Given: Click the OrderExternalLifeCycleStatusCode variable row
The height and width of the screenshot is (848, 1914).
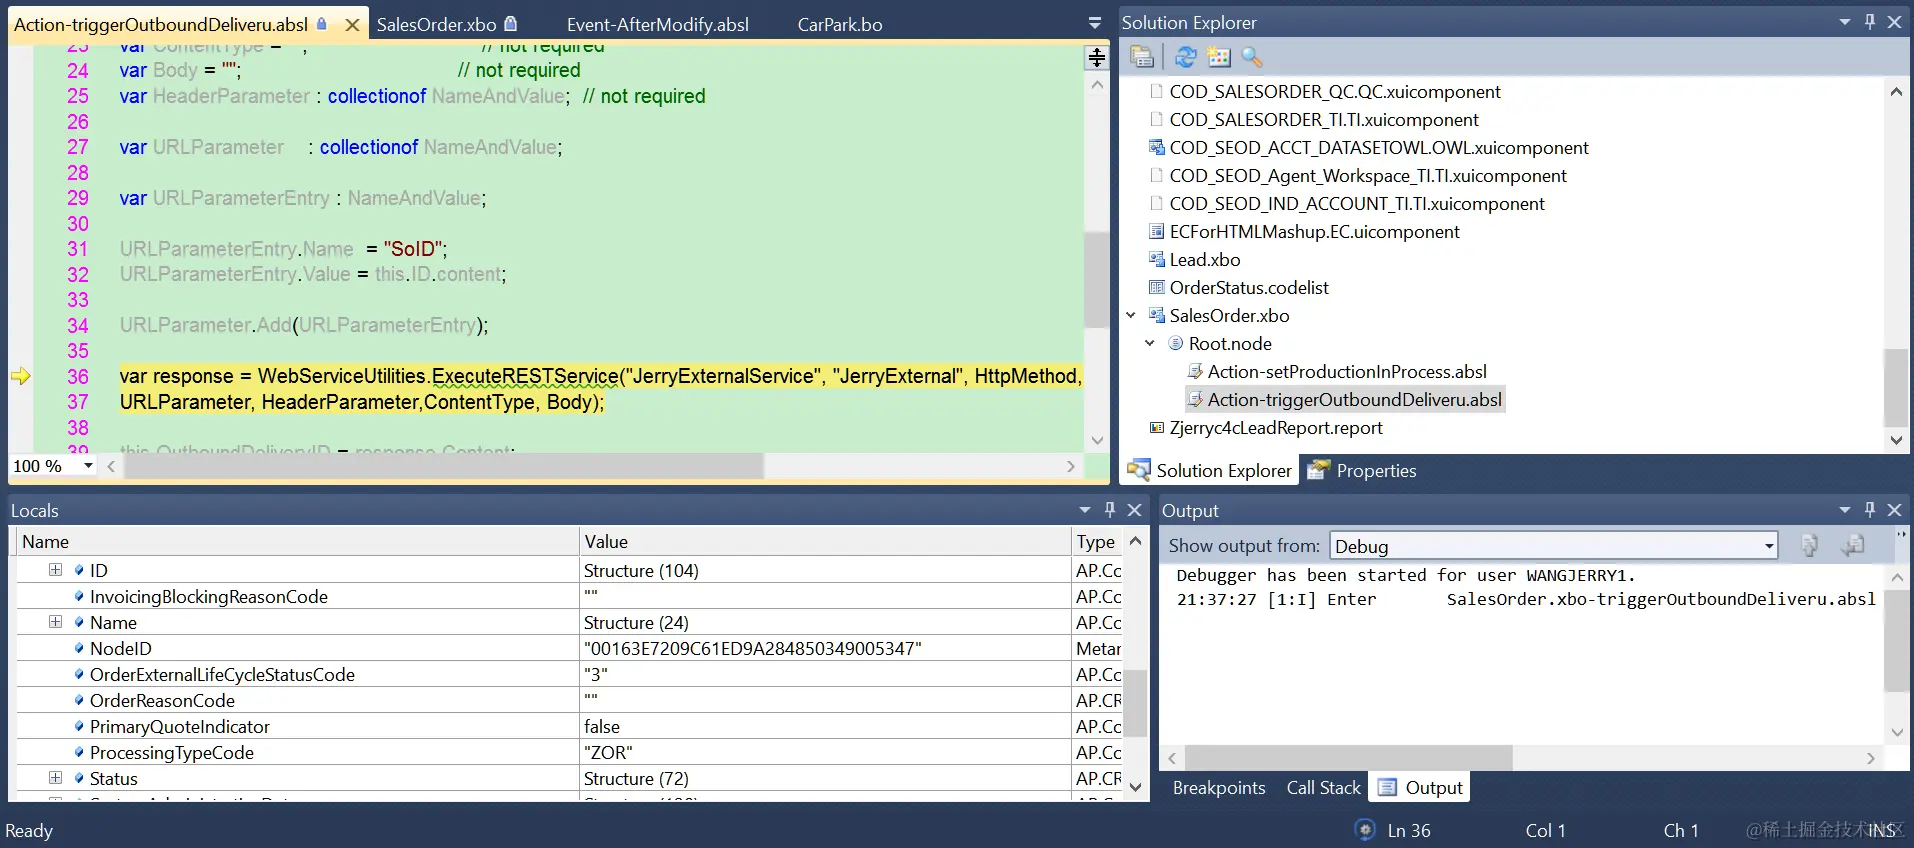Looking at the screenshot, I should tap(569, 674).
